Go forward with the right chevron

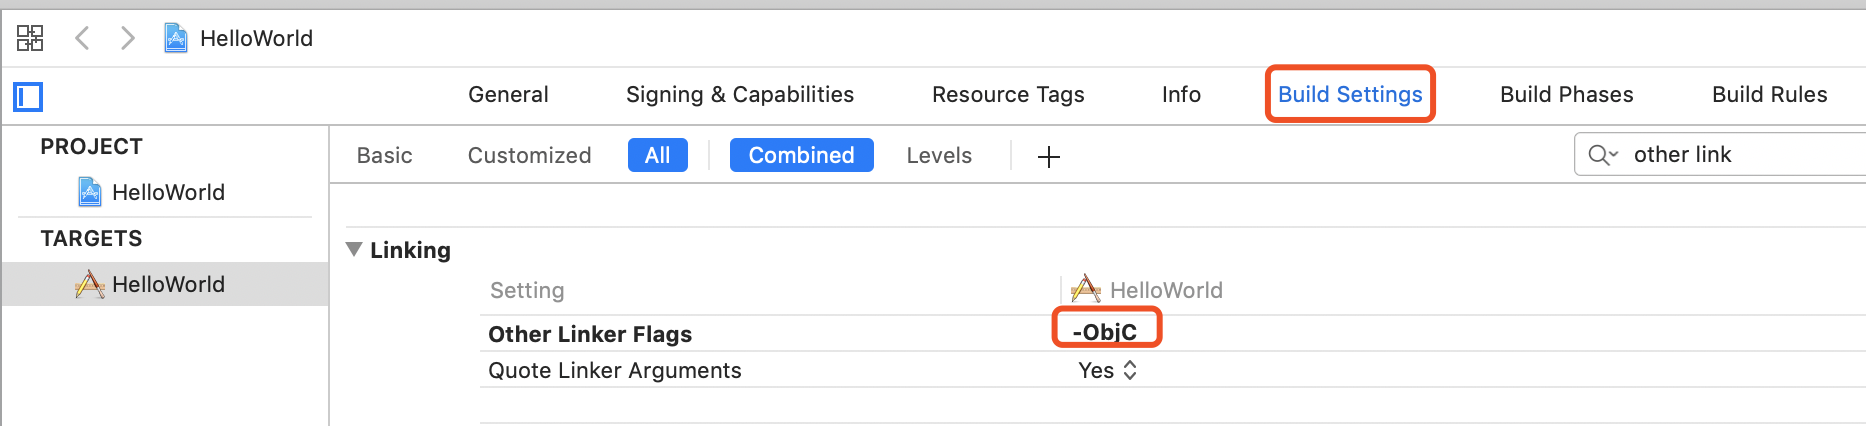pyautogui.click(x=127, y=38)
